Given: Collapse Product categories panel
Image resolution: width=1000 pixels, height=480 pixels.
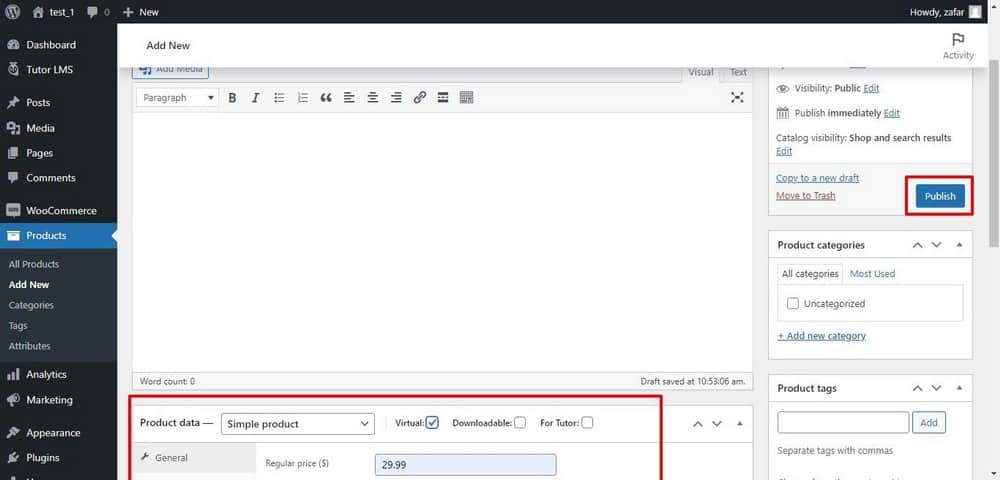Looking at the screenshot, I should tap(959, 245).
